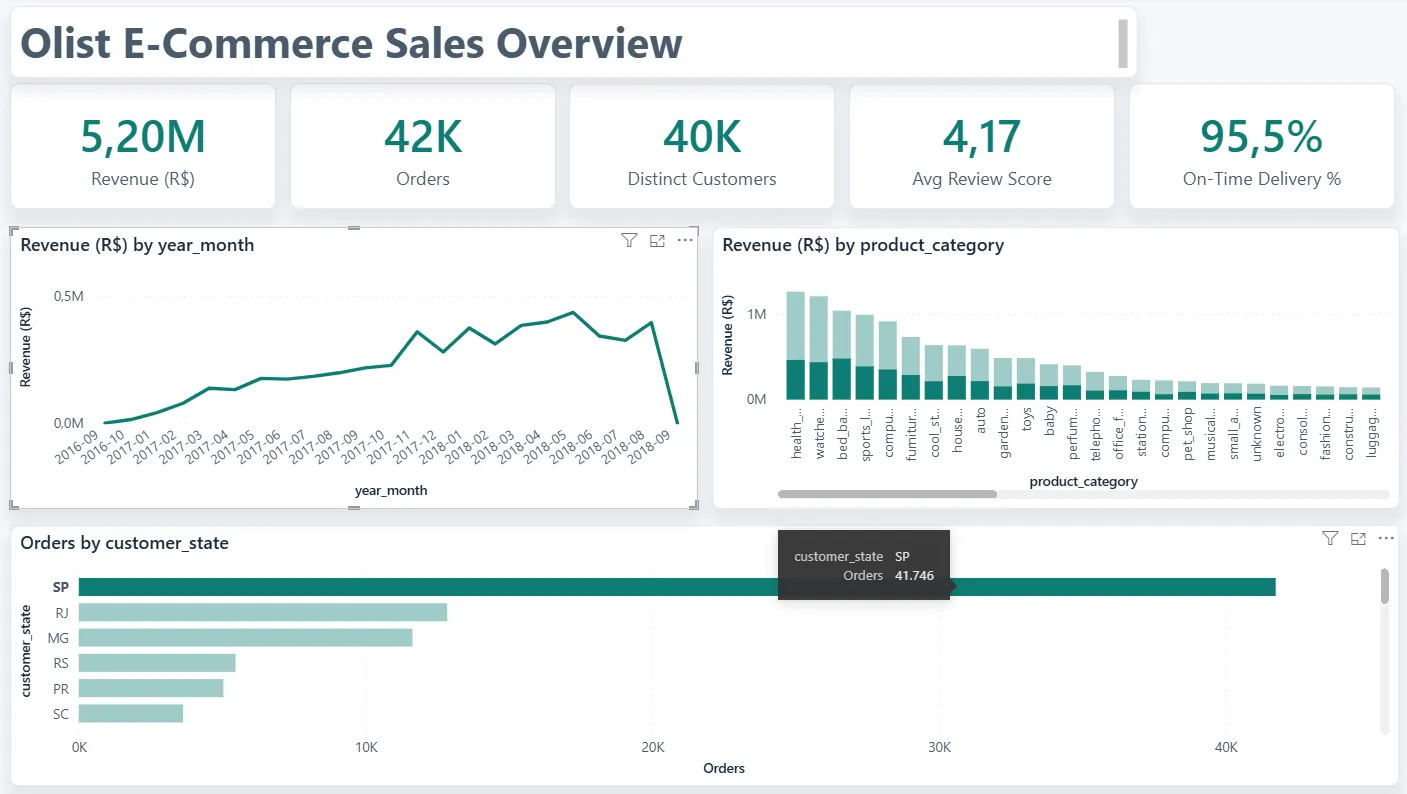Screen dimensions: 1407x794
Task: Click focus mode icon on Orders by customer_state
Action: 1358,538
